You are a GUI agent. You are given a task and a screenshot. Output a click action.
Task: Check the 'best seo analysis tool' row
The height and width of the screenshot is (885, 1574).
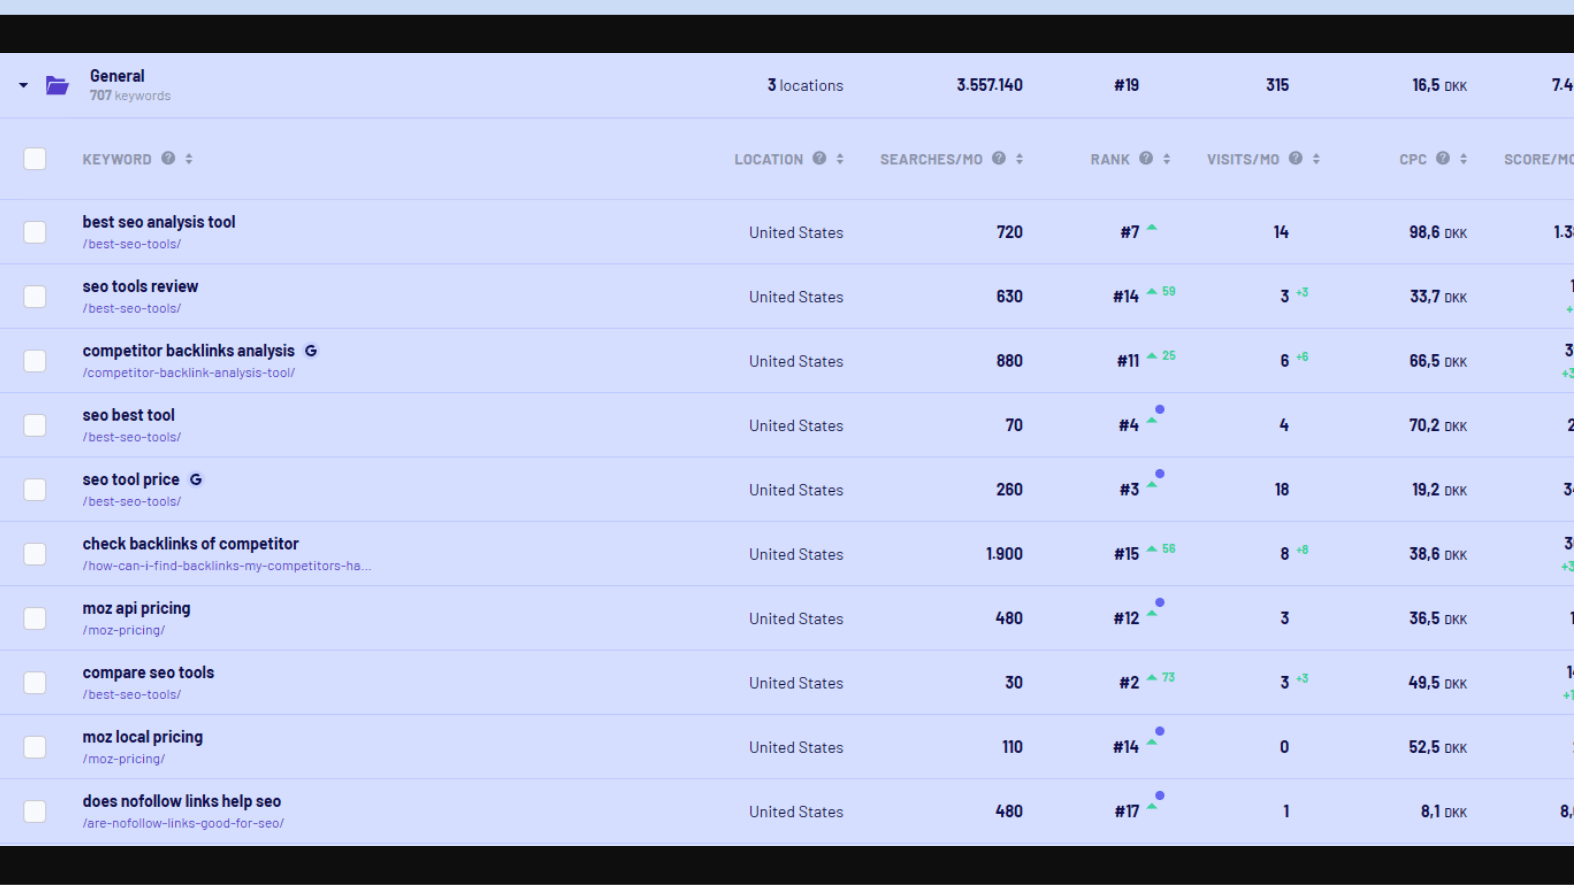(35, 232)
